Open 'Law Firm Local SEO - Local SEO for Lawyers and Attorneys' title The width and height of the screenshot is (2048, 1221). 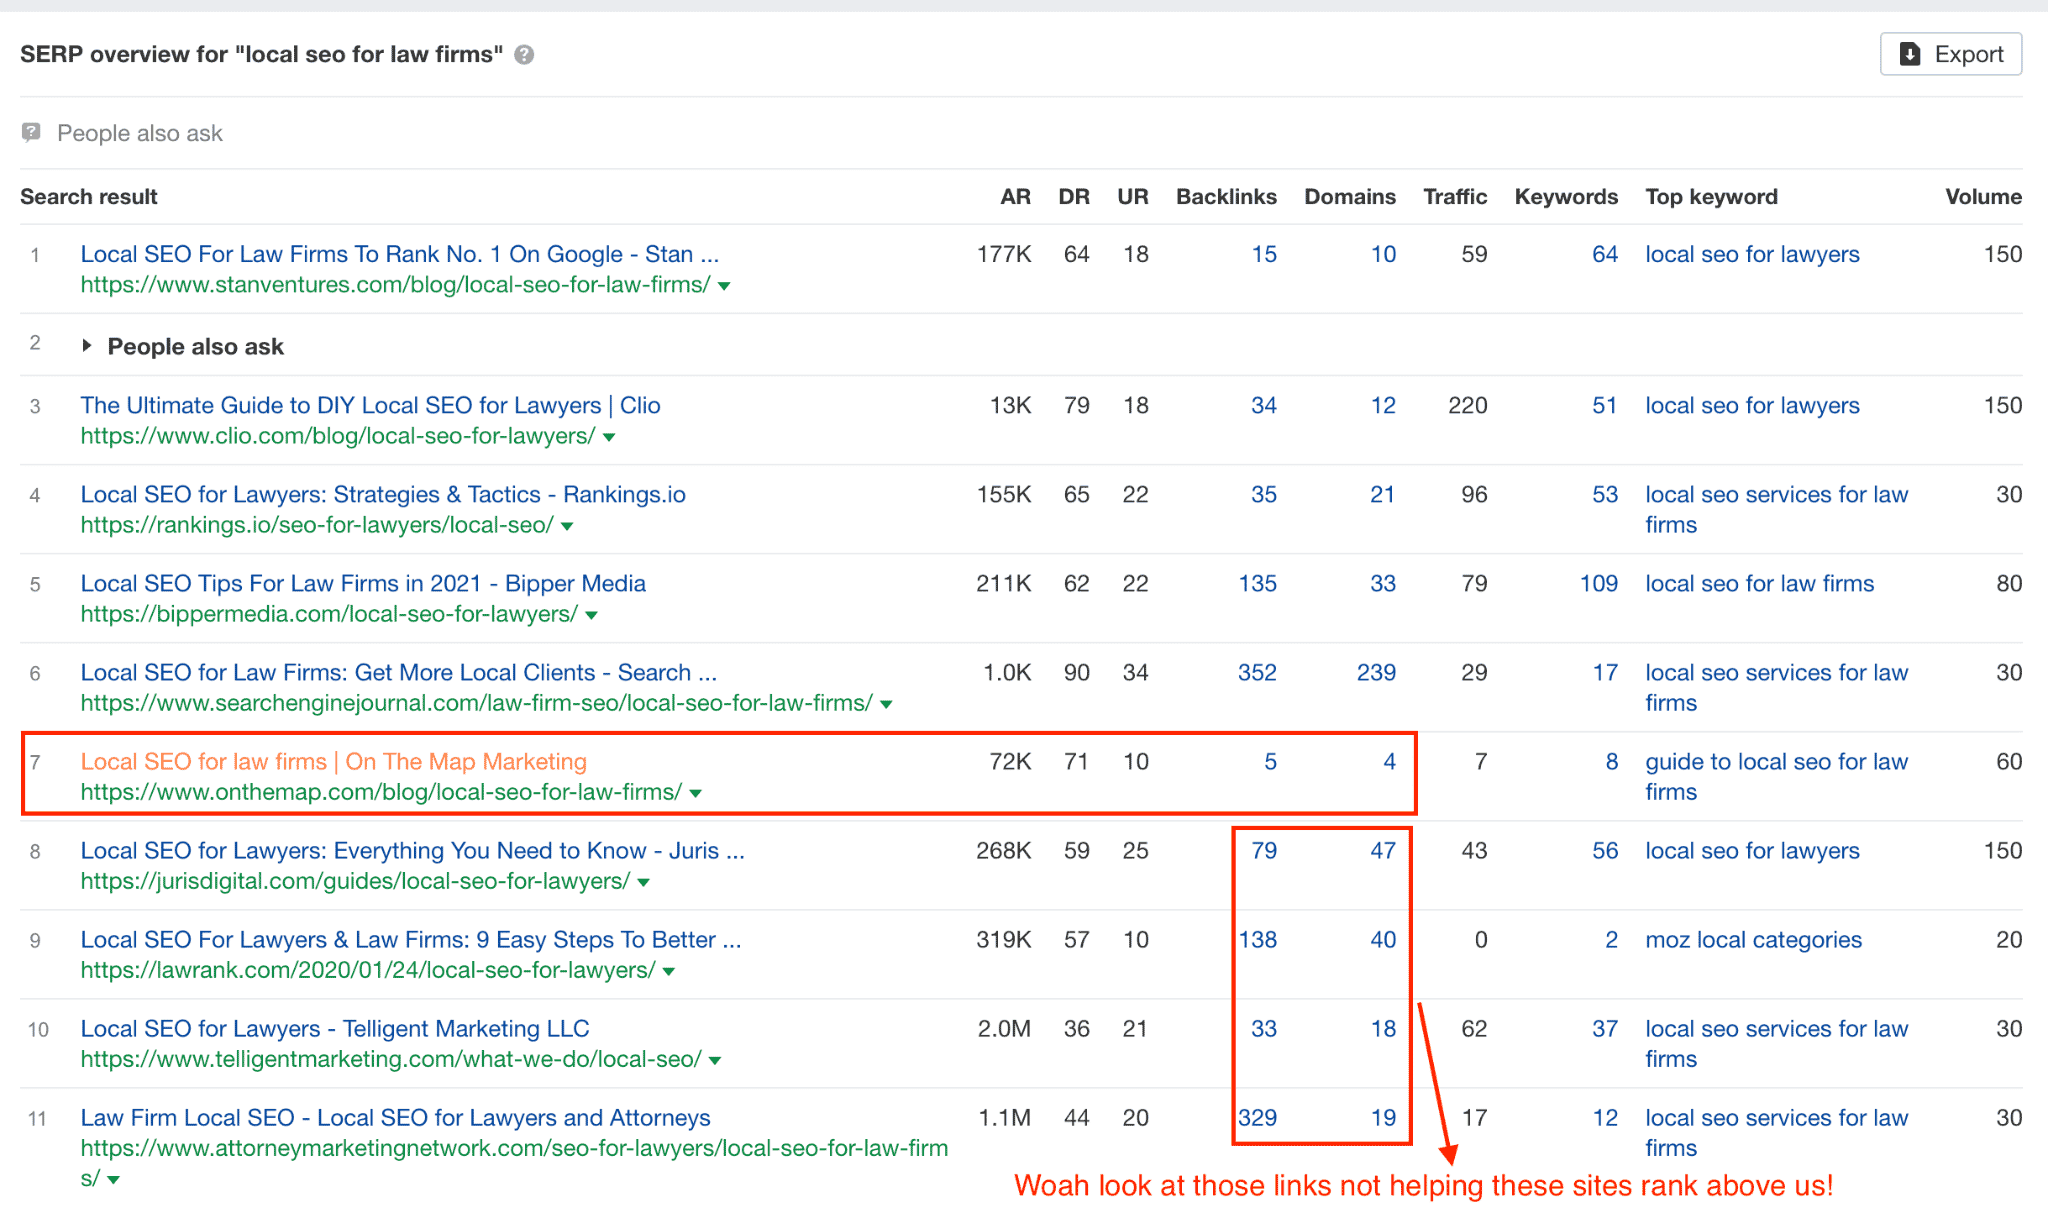pyautogui.click(x=396, y=1117)
